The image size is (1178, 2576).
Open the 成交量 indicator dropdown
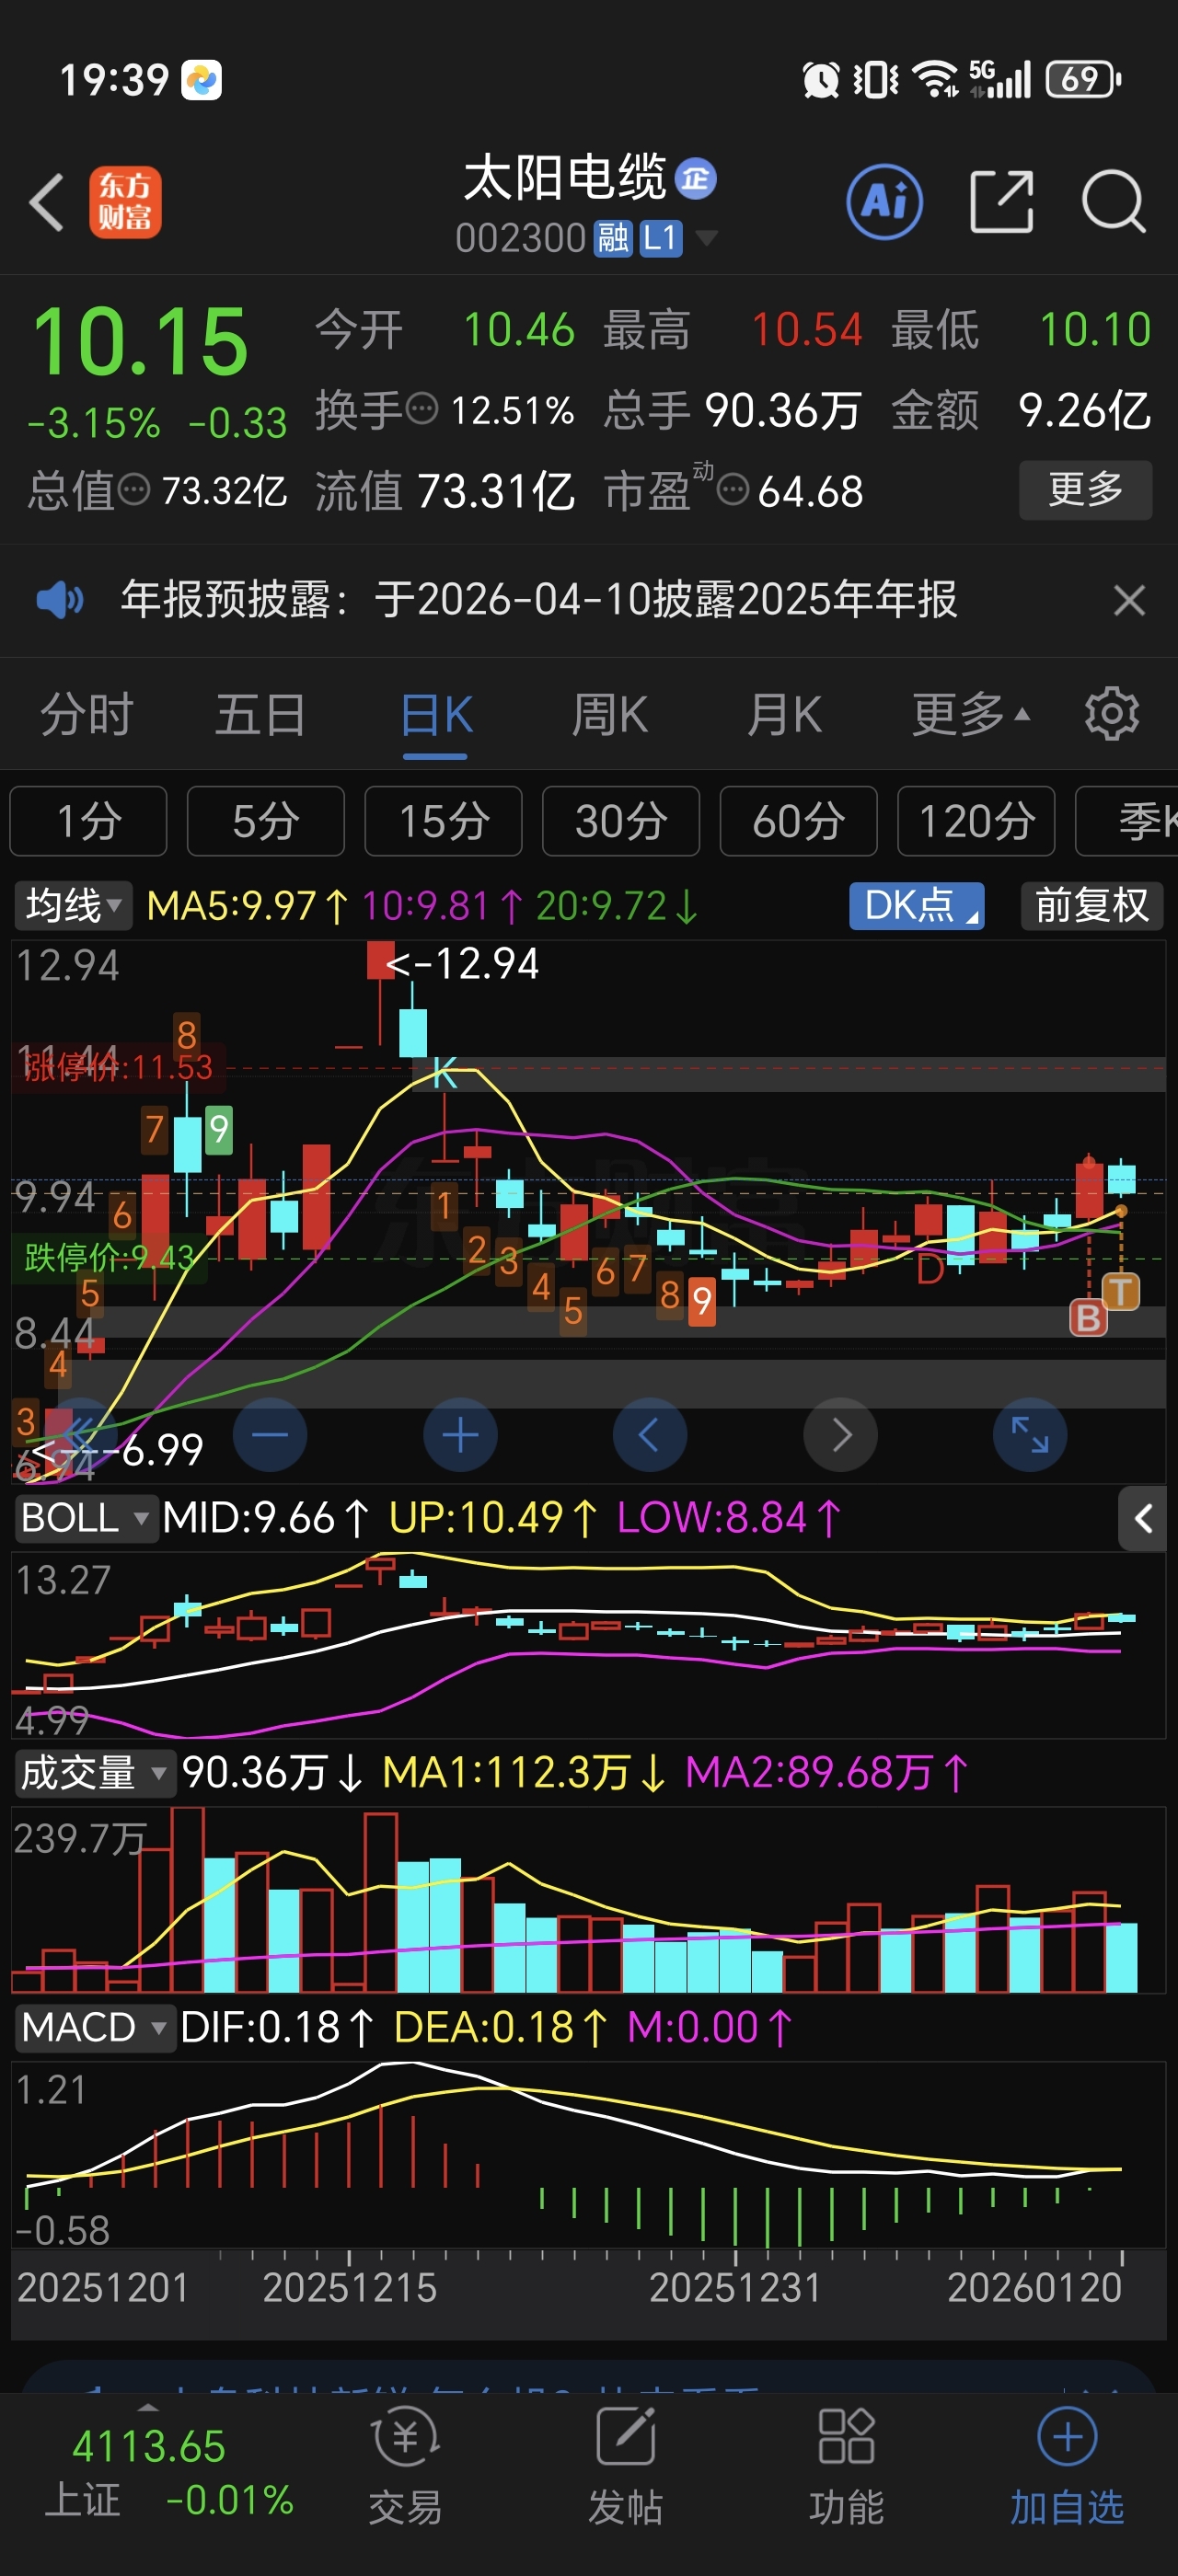pyautogui.click(x=94, y=1773)
